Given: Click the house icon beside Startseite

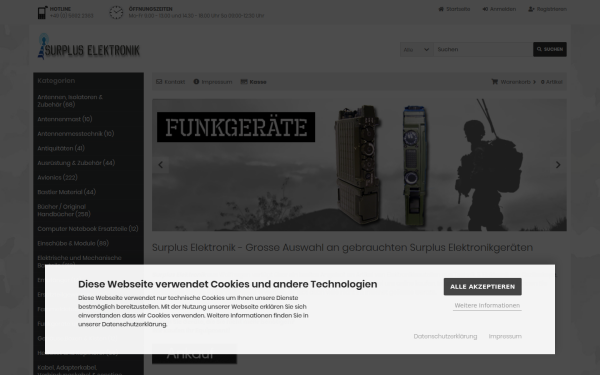Looking at the screenshot, I should click(x=441, y=9).
